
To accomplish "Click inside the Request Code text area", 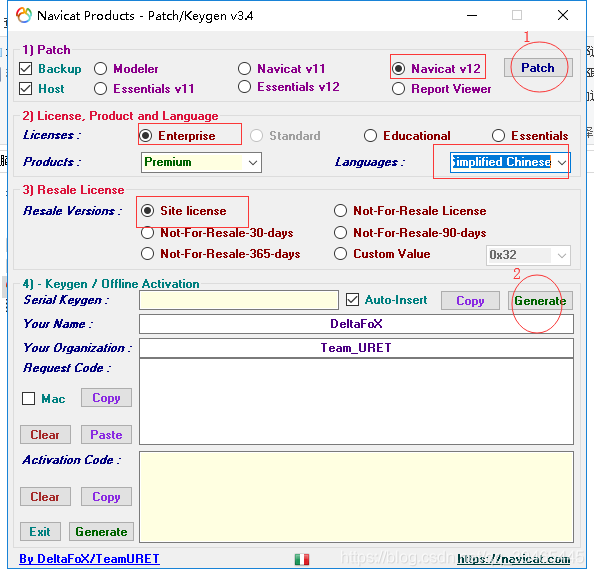I will (x=356, y=402).
